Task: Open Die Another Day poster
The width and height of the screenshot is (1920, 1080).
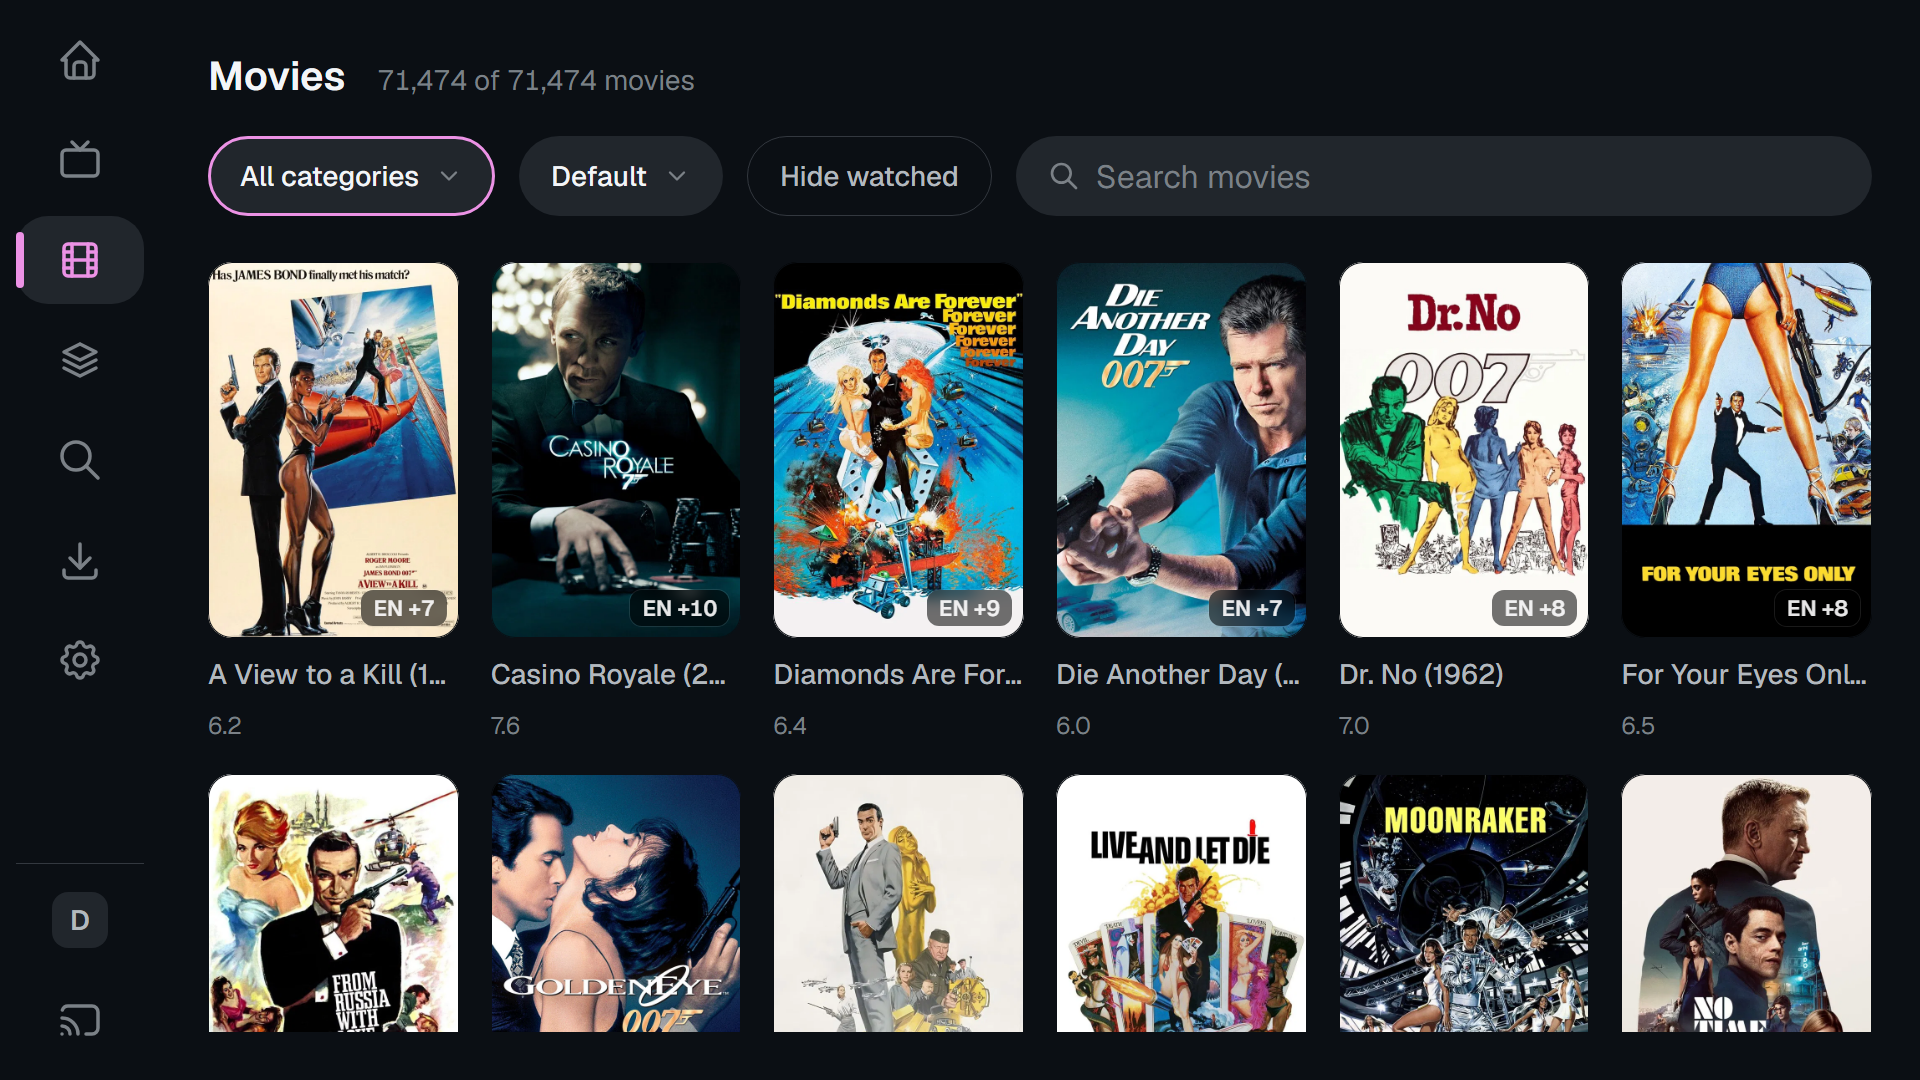Action: coord(1182,450)
